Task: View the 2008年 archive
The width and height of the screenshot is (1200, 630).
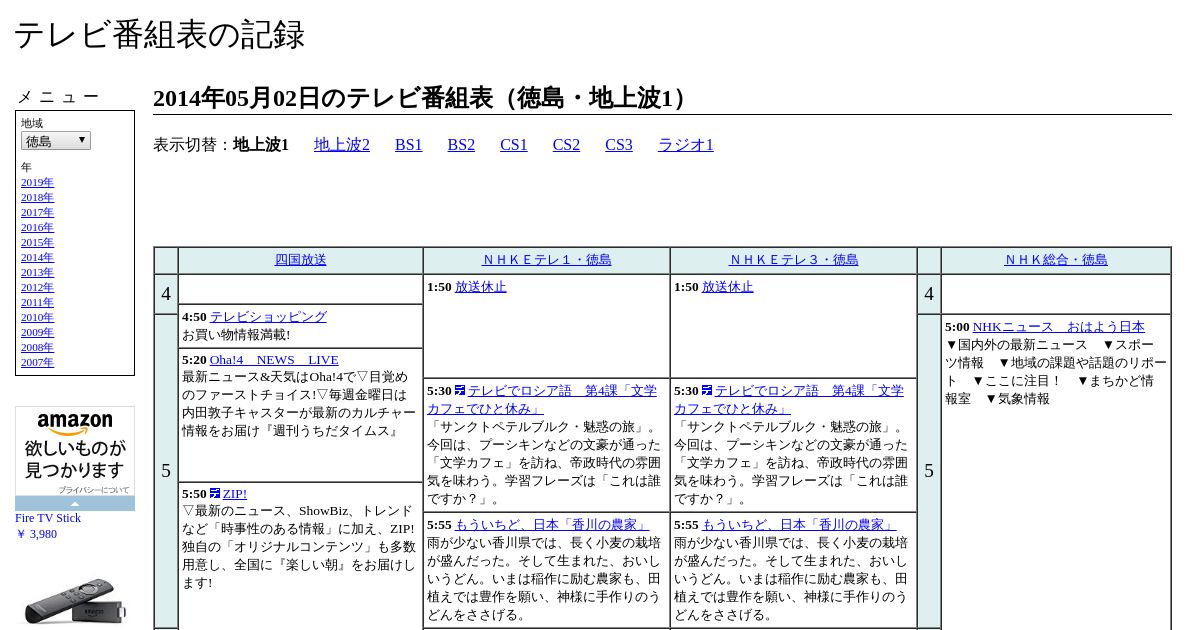Action: [37, 348]
